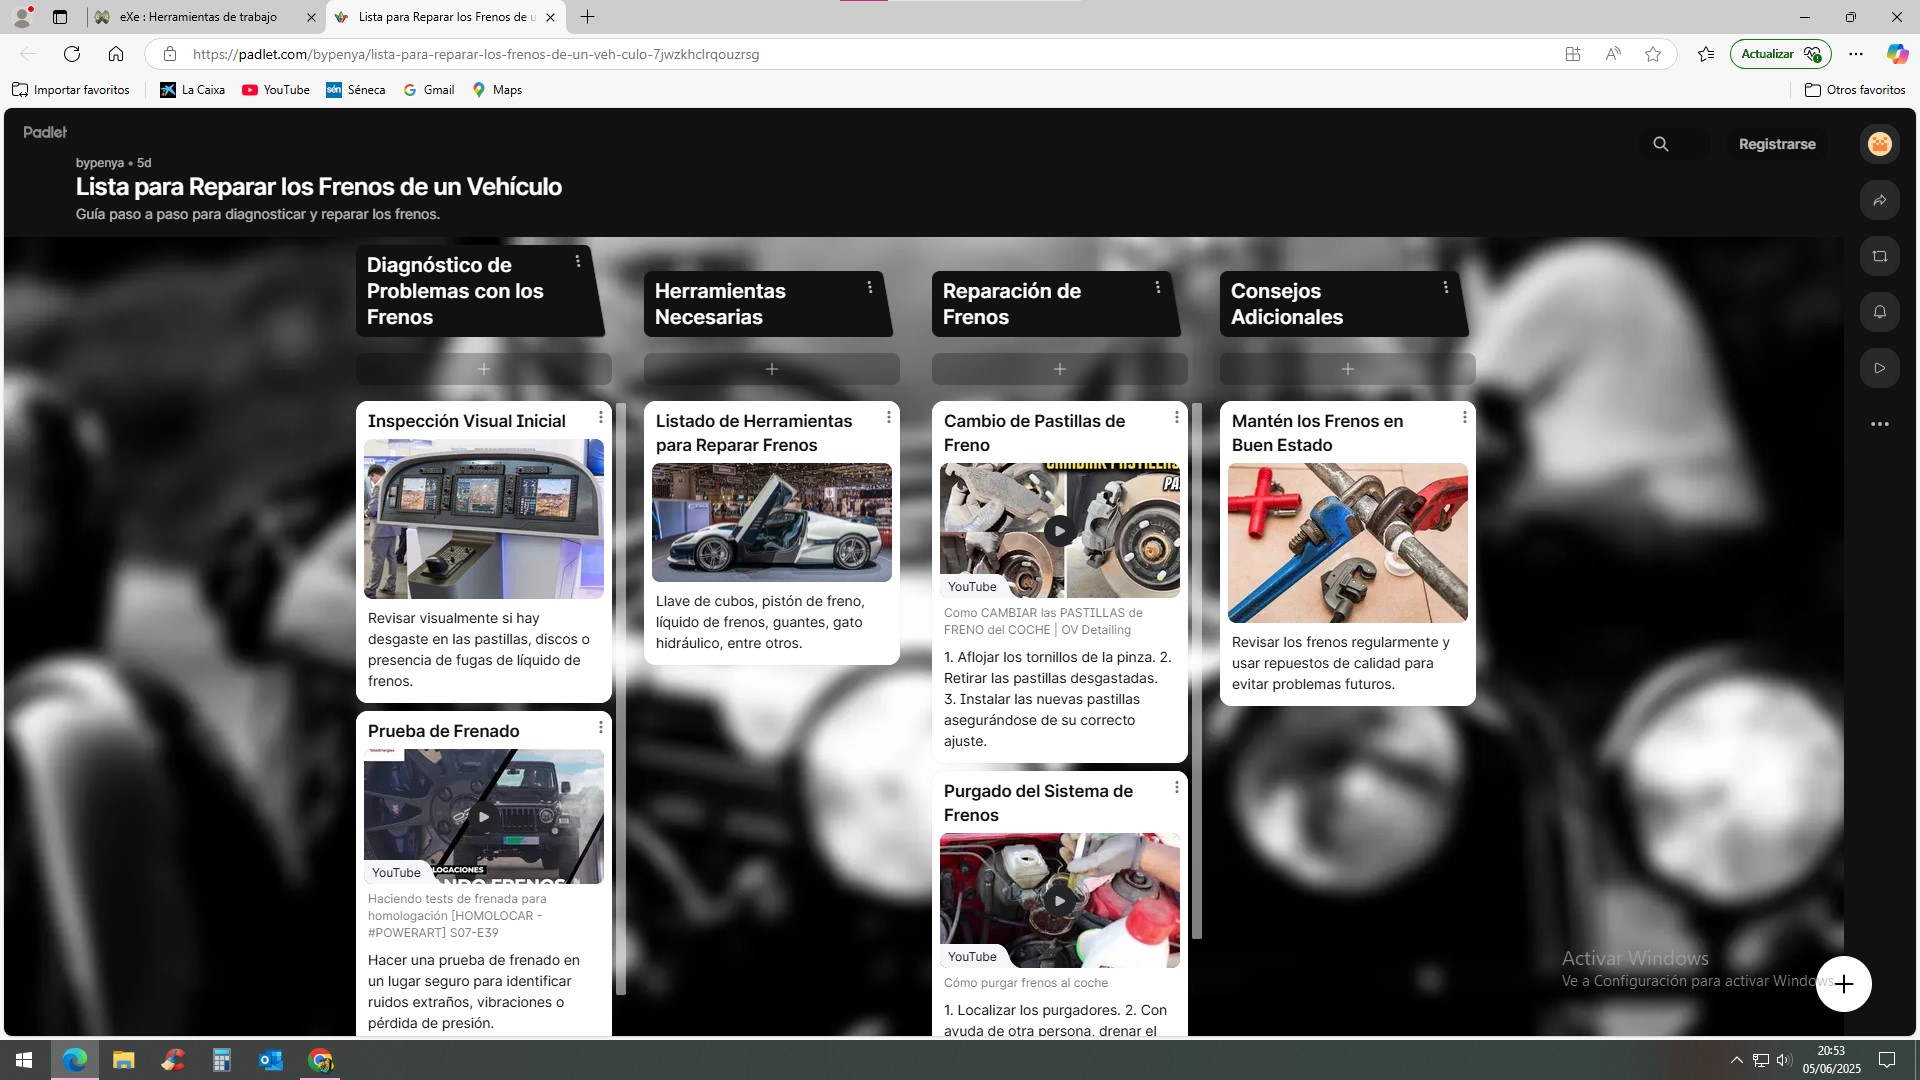Open the notifications bell in Padlet sidebar
This screenshot has height=1080, width=1920.
pyautogui.click(x=1880, y=312)
